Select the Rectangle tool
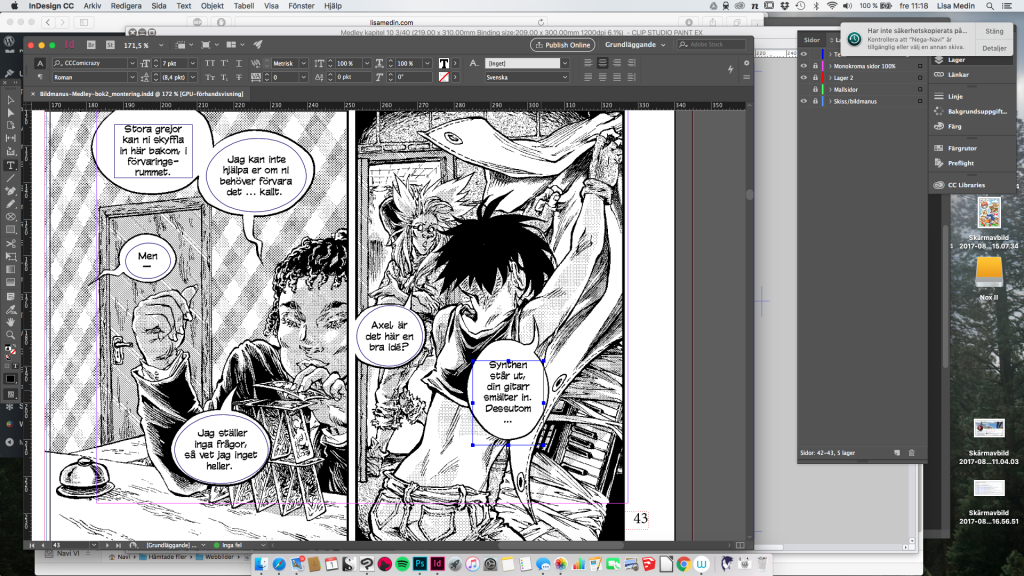This screenshot has height=576, width=1024. pos(11,230)
